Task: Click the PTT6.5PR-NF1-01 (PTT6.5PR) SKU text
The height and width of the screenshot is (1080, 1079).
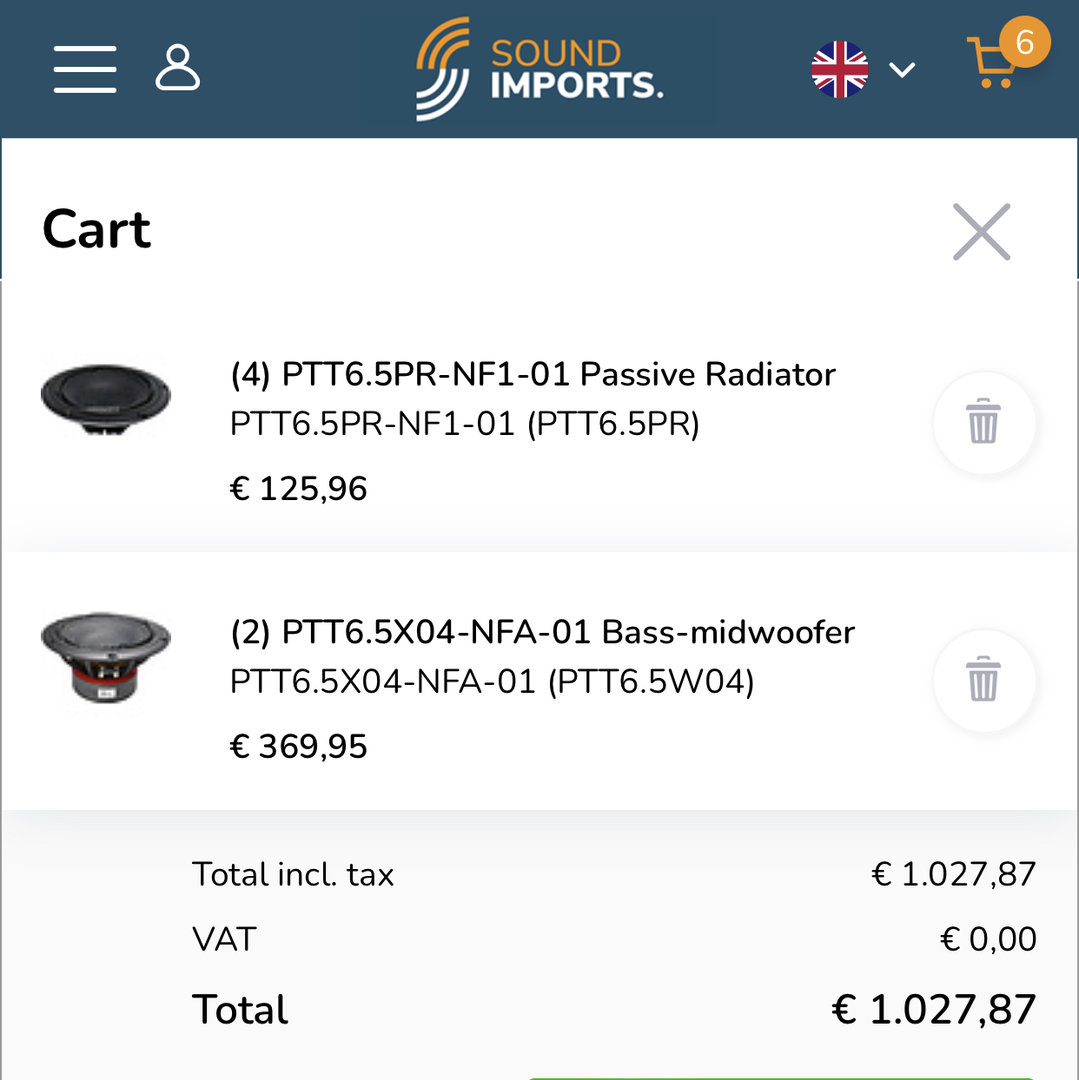Action: pos(465,424)
